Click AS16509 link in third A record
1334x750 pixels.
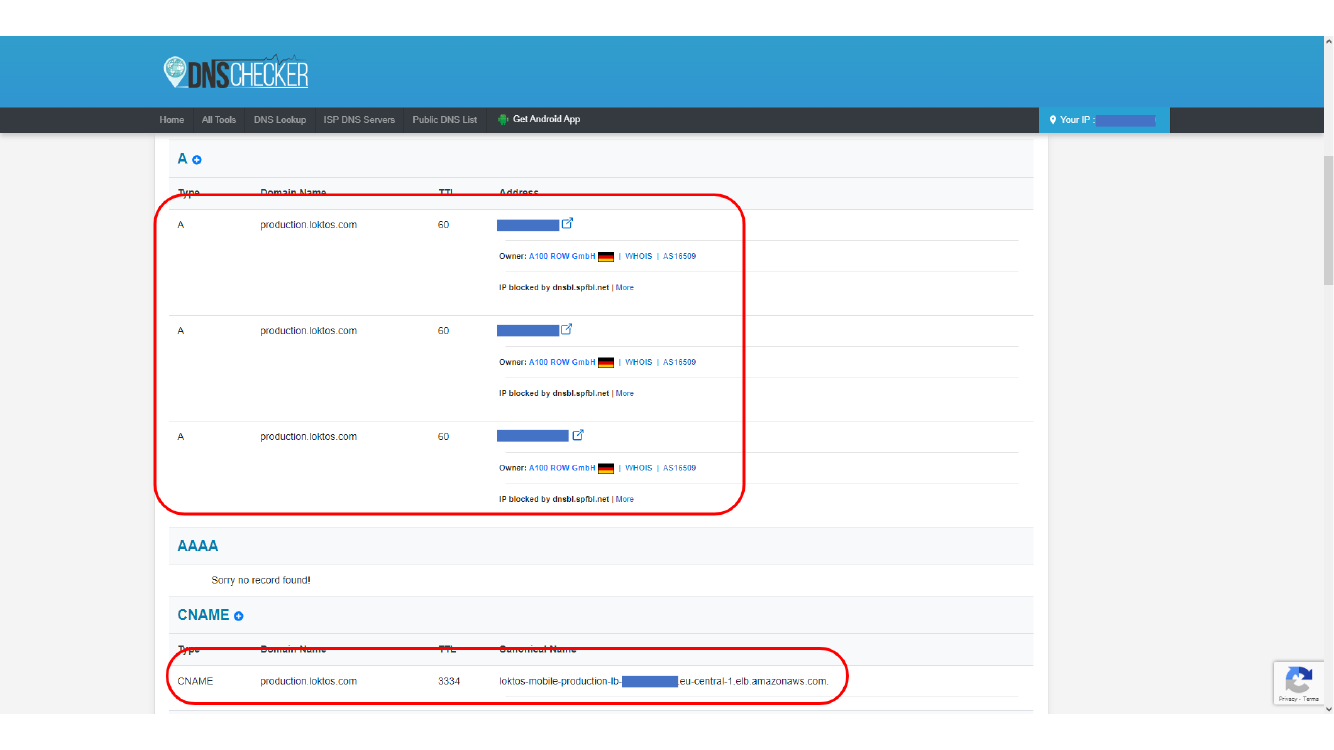(679, 469)
